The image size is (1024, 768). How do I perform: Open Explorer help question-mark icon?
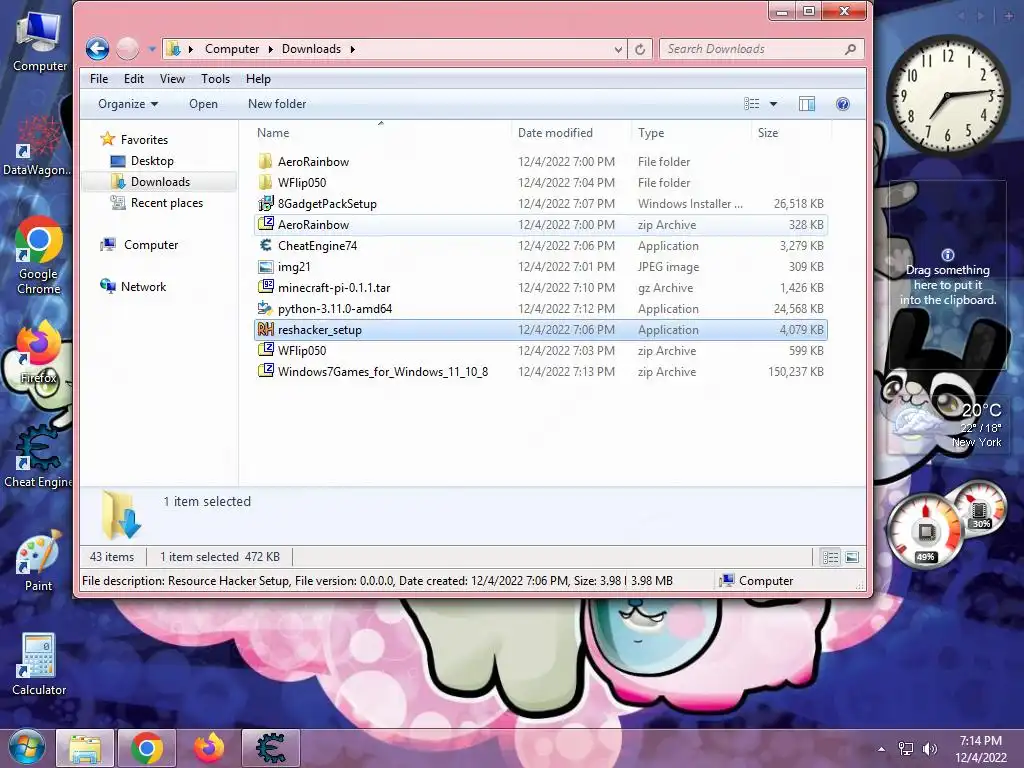point(842,104)
